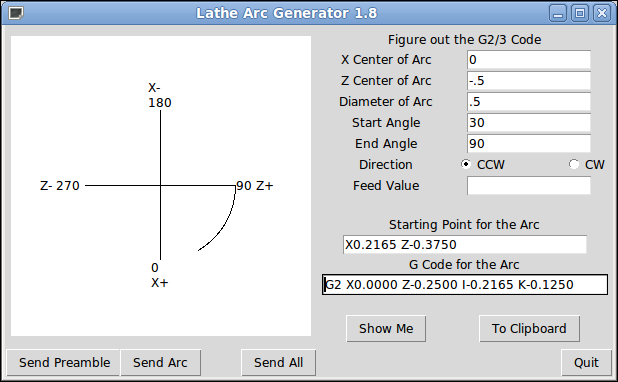Quit the application with Quit button
The width and height of the screenshot is (618, 382).
coord(586,363)
